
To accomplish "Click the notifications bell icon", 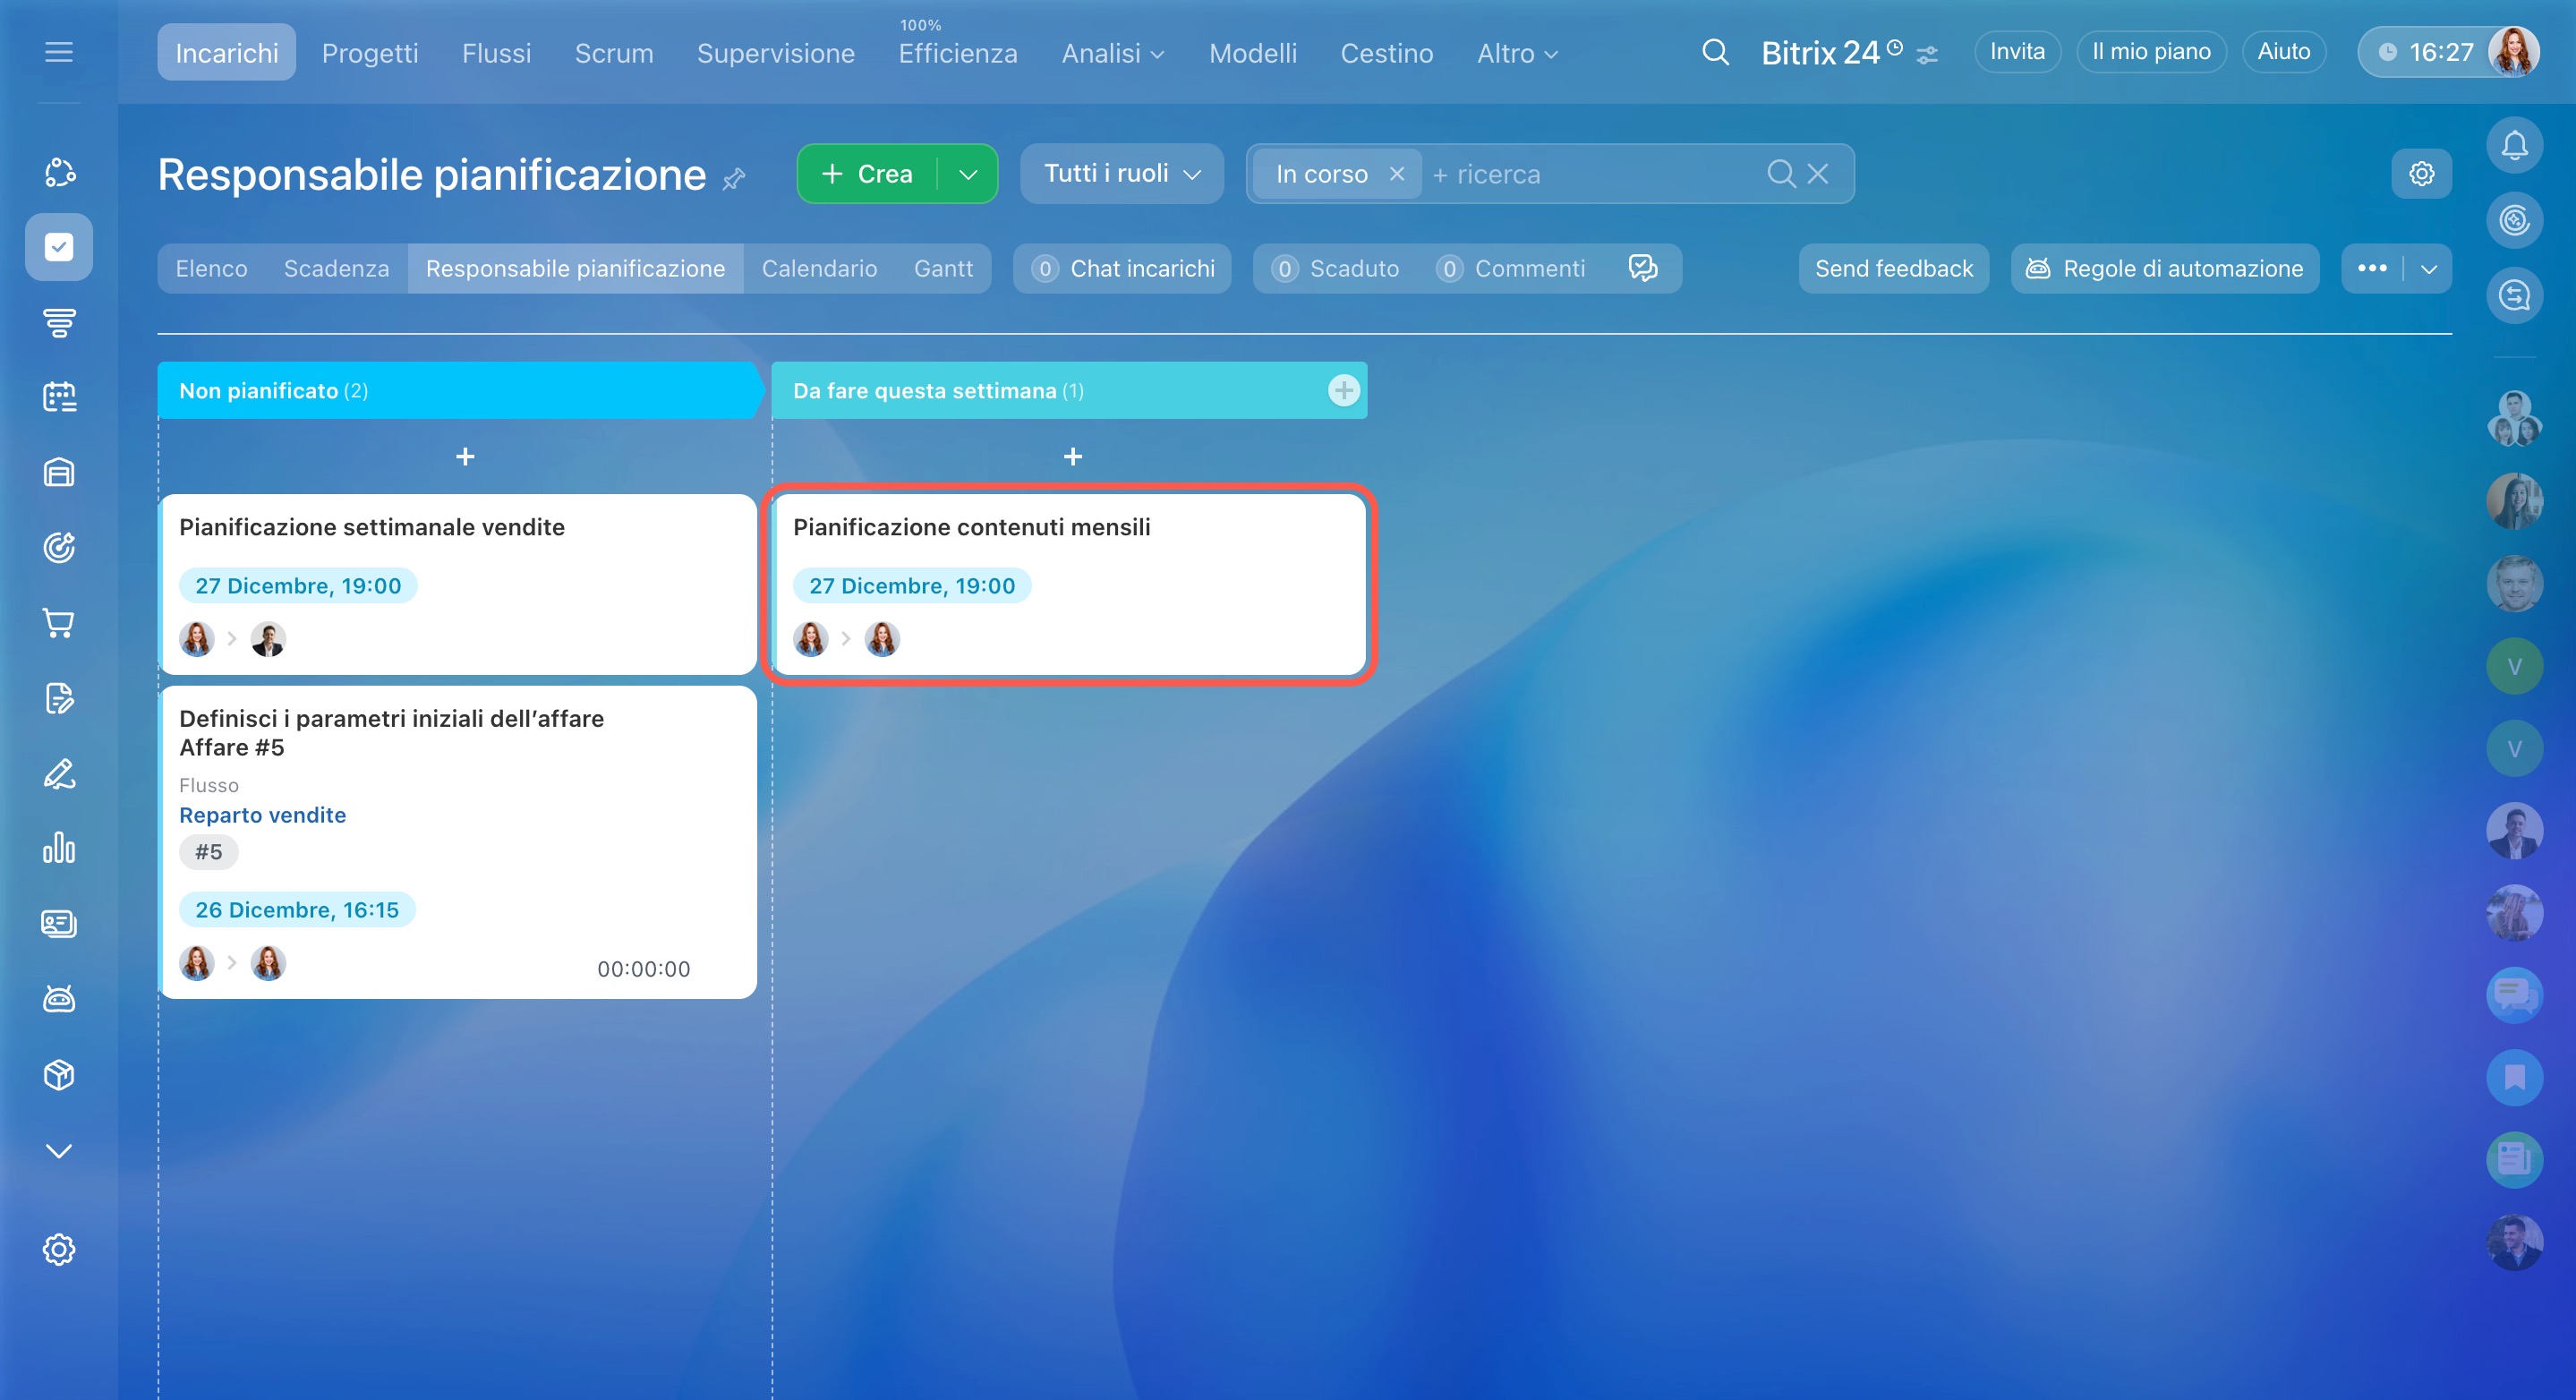I will pyautogui.click(x=2514, y=146).
